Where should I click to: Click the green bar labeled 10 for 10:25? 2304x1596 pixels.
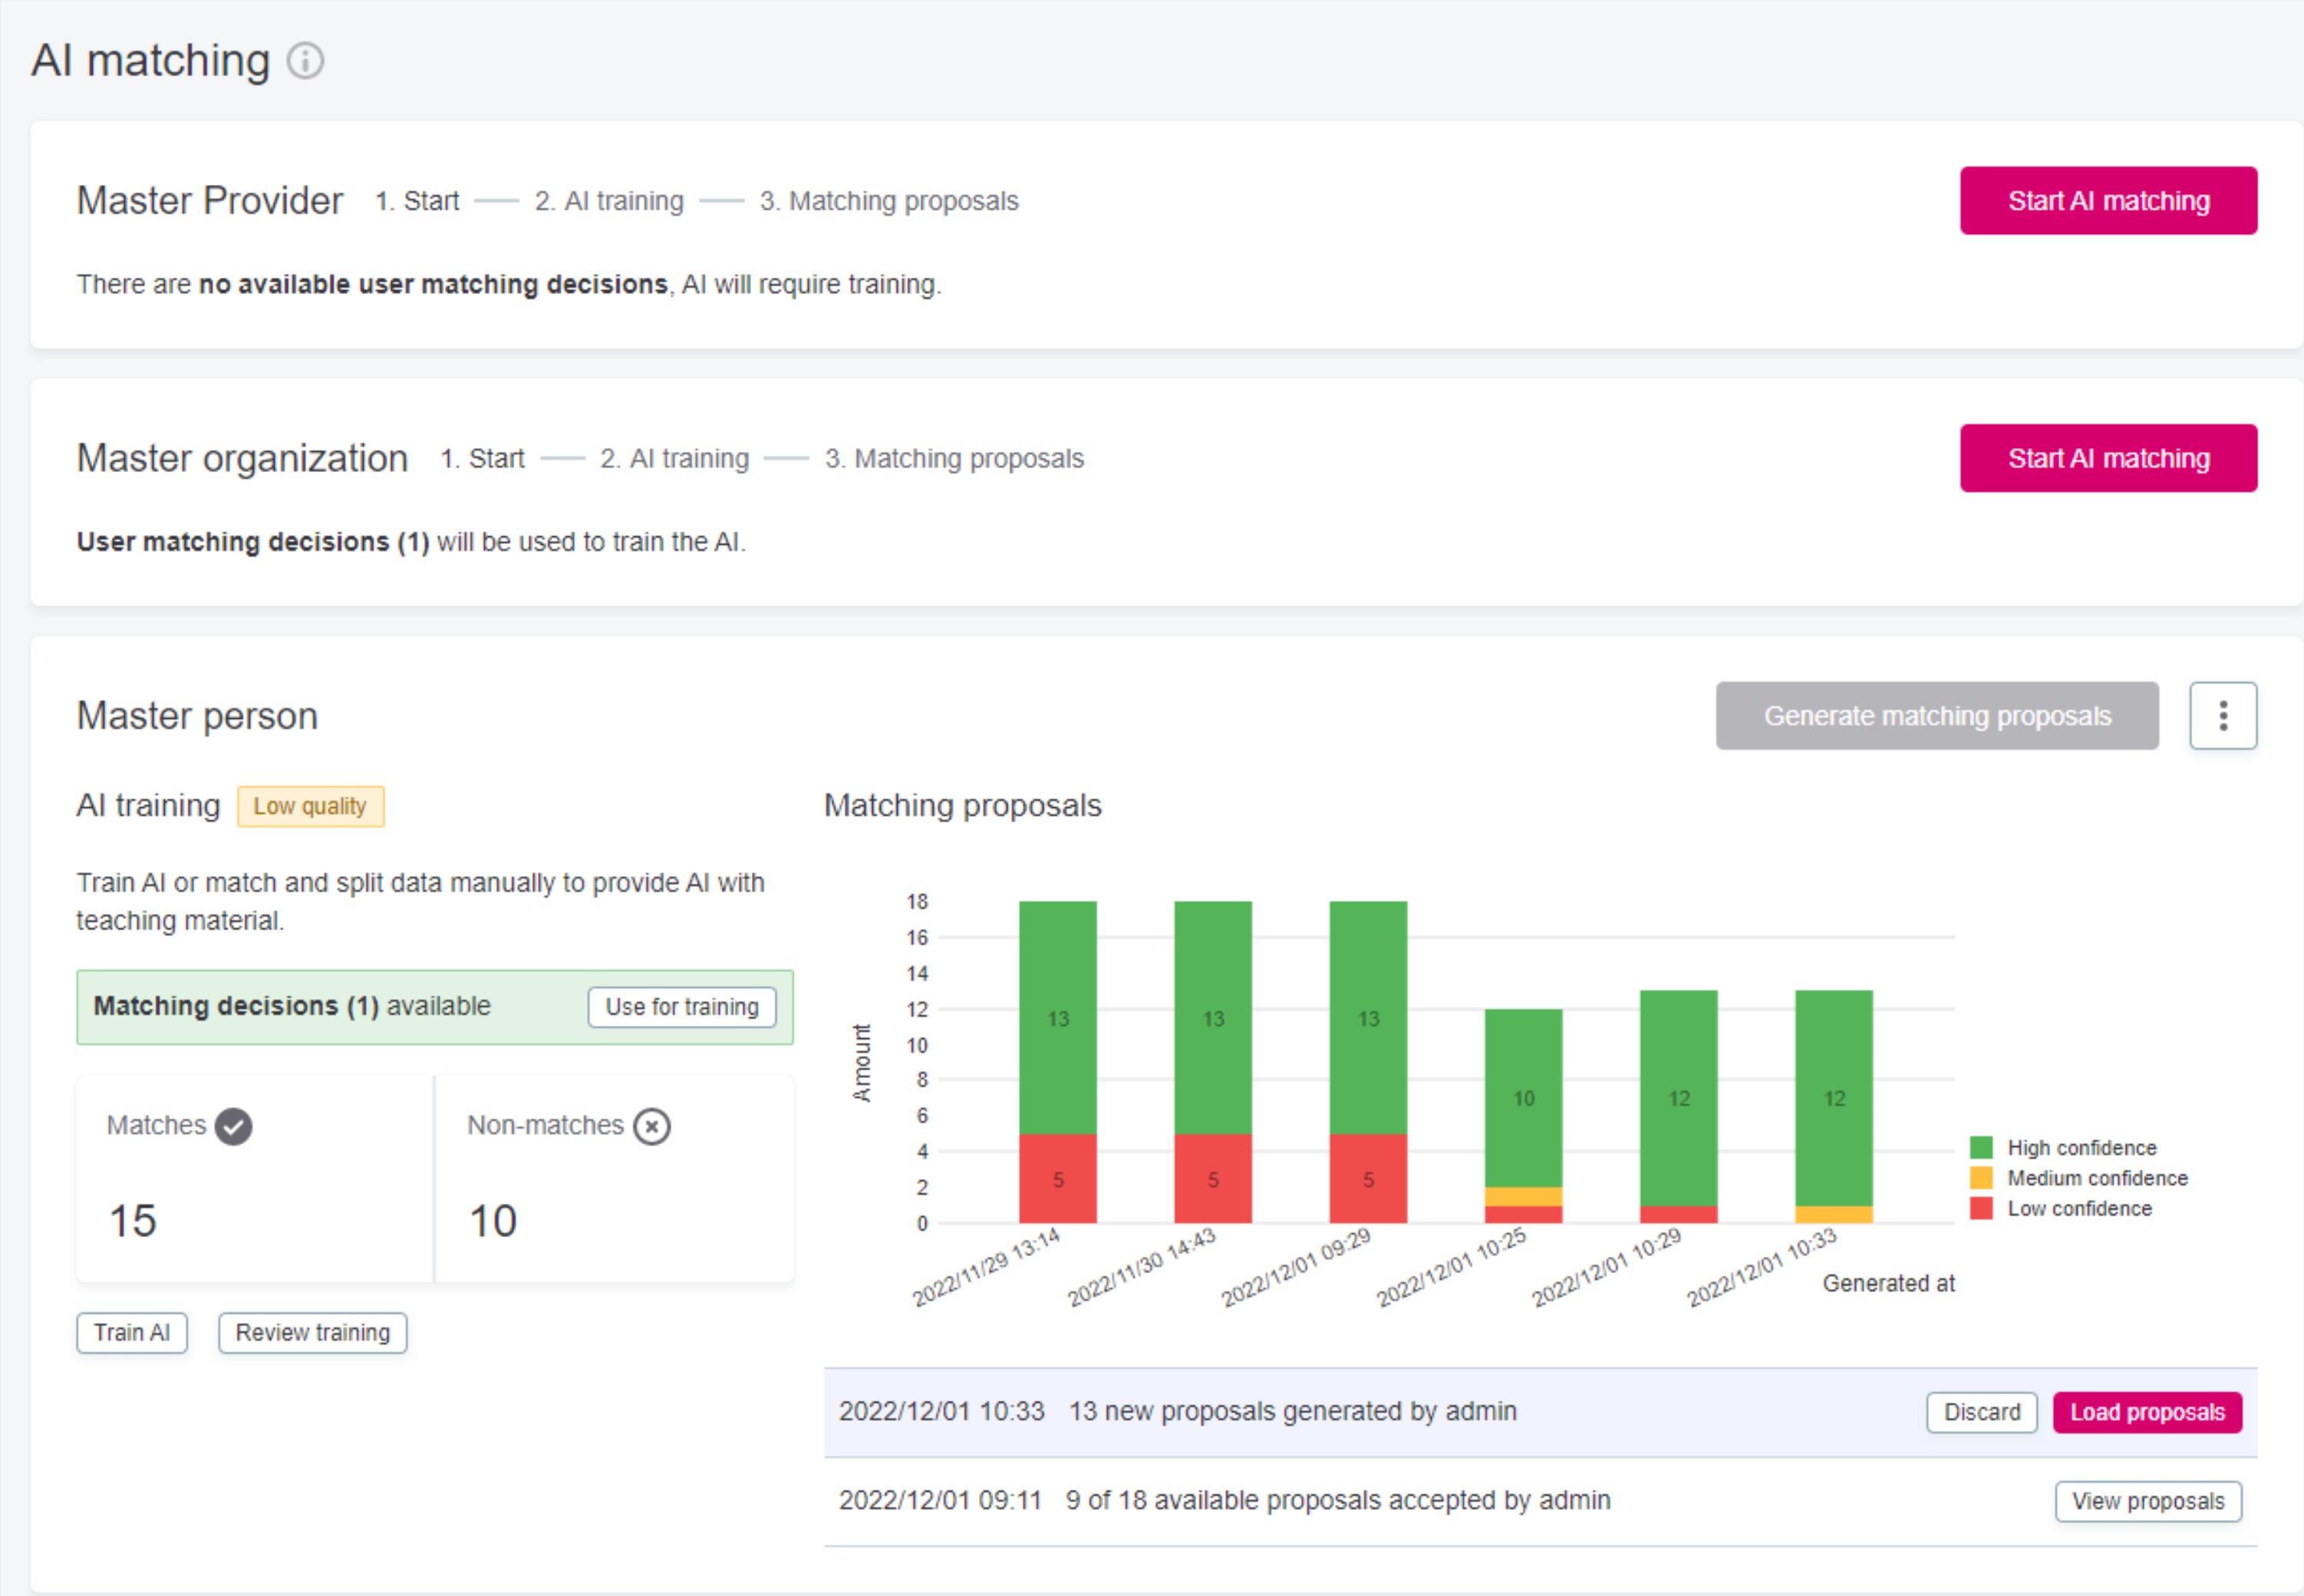click(1522, 1097)
